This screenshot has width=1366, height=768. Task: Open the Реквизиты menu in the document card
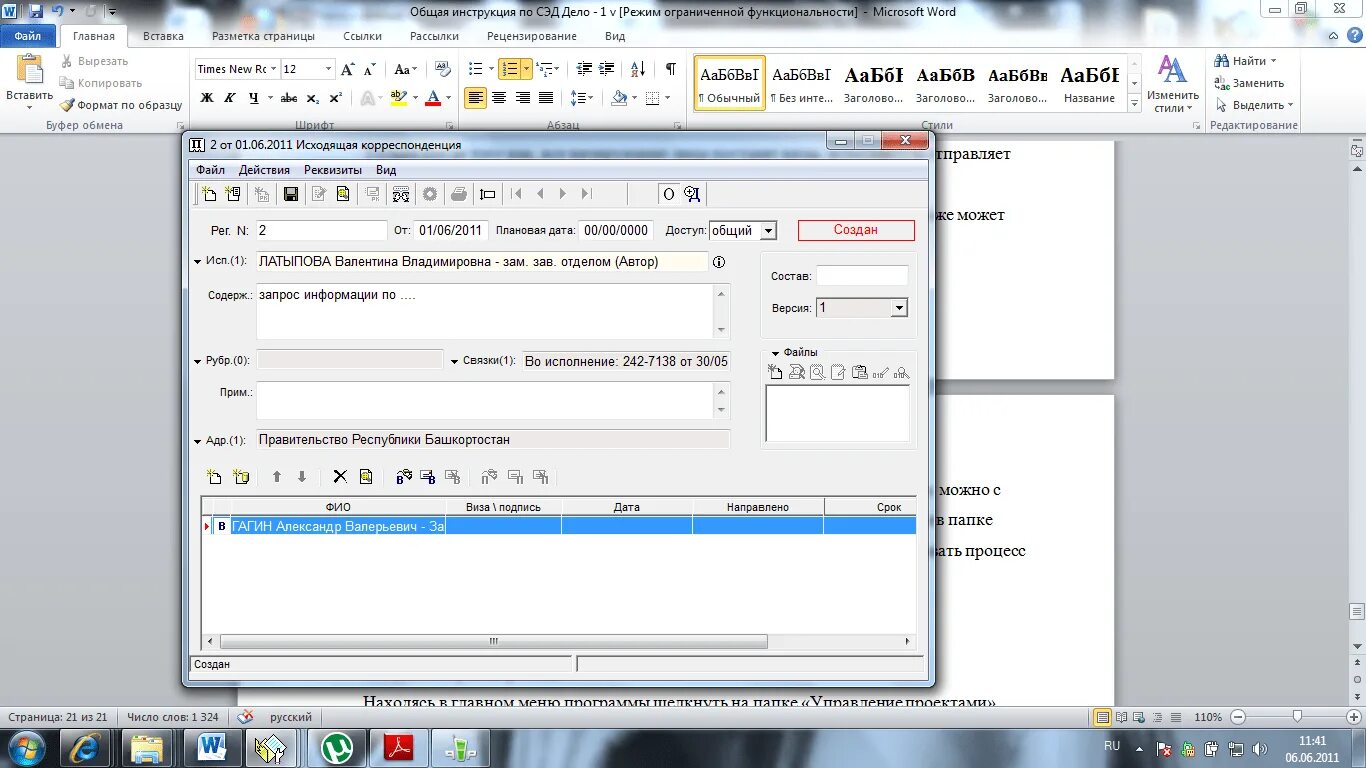tap(333, 170)
